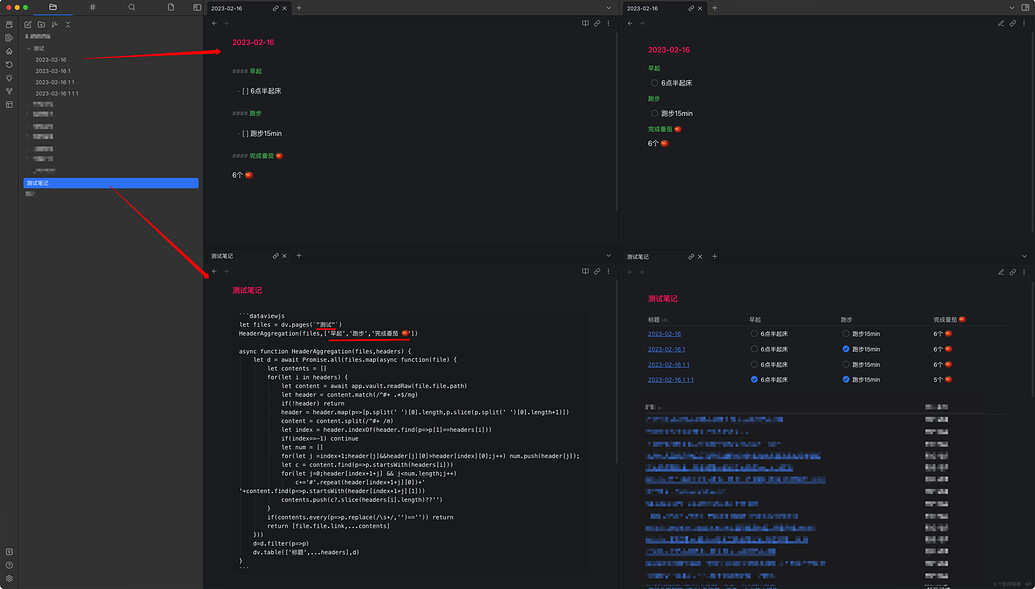Click the pencil edit icon in 测试笔记 pane
1035x589 pixels.
(x=1001, y=272)
